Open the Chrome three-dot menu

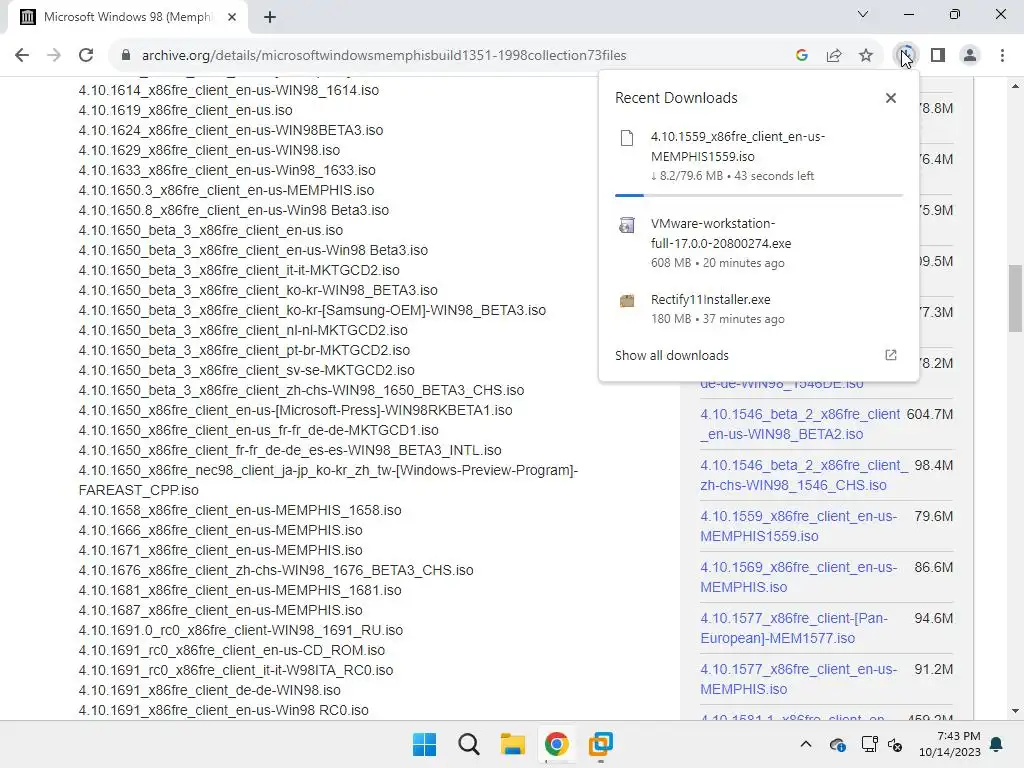pyautogui.click(x=1002, y=56)
